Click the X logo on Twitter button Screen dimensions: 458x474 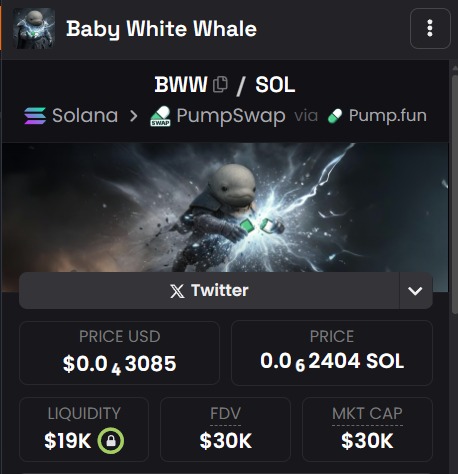tap(177, 291)
